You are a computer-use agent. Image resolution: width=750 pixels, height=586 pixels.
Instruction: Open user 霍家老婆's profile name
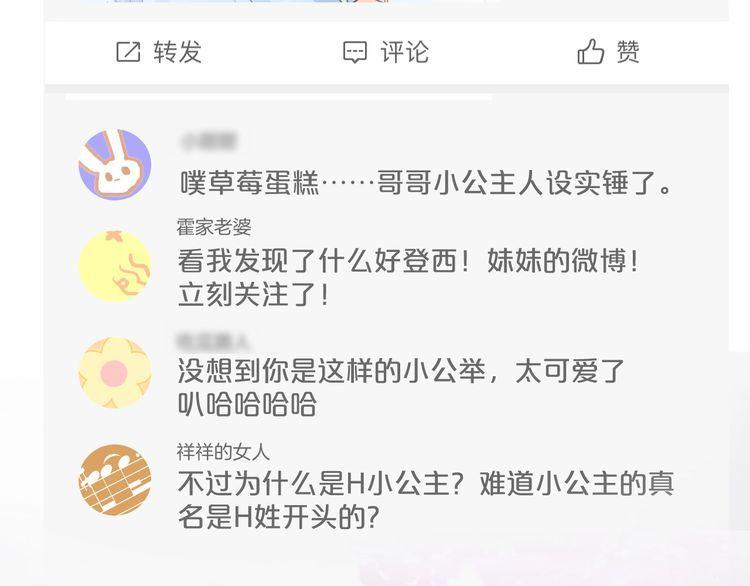[214, 227]
